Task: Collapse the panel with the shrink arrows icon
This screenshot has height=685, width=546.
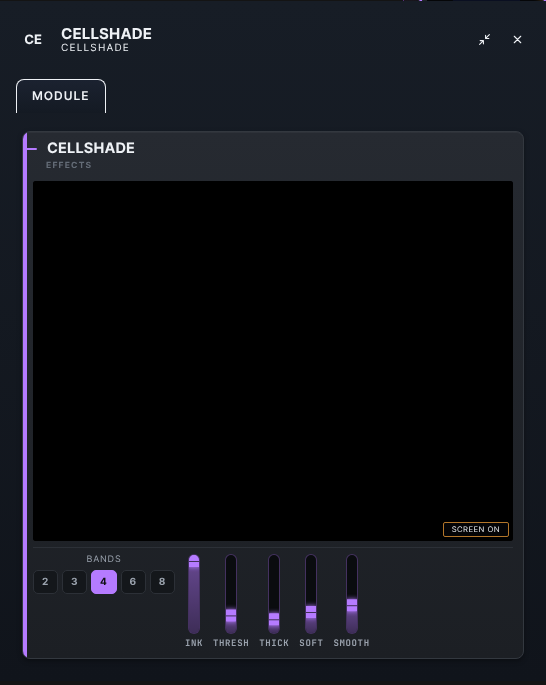Action: (x=484, y=40)
